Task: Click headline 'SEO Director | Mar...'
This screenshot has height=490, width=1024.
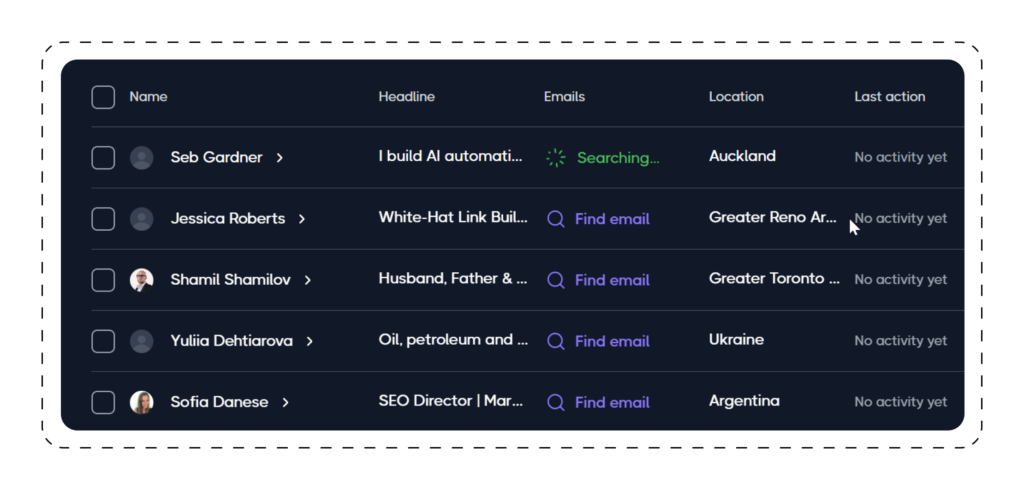Action: click(451, 401)
